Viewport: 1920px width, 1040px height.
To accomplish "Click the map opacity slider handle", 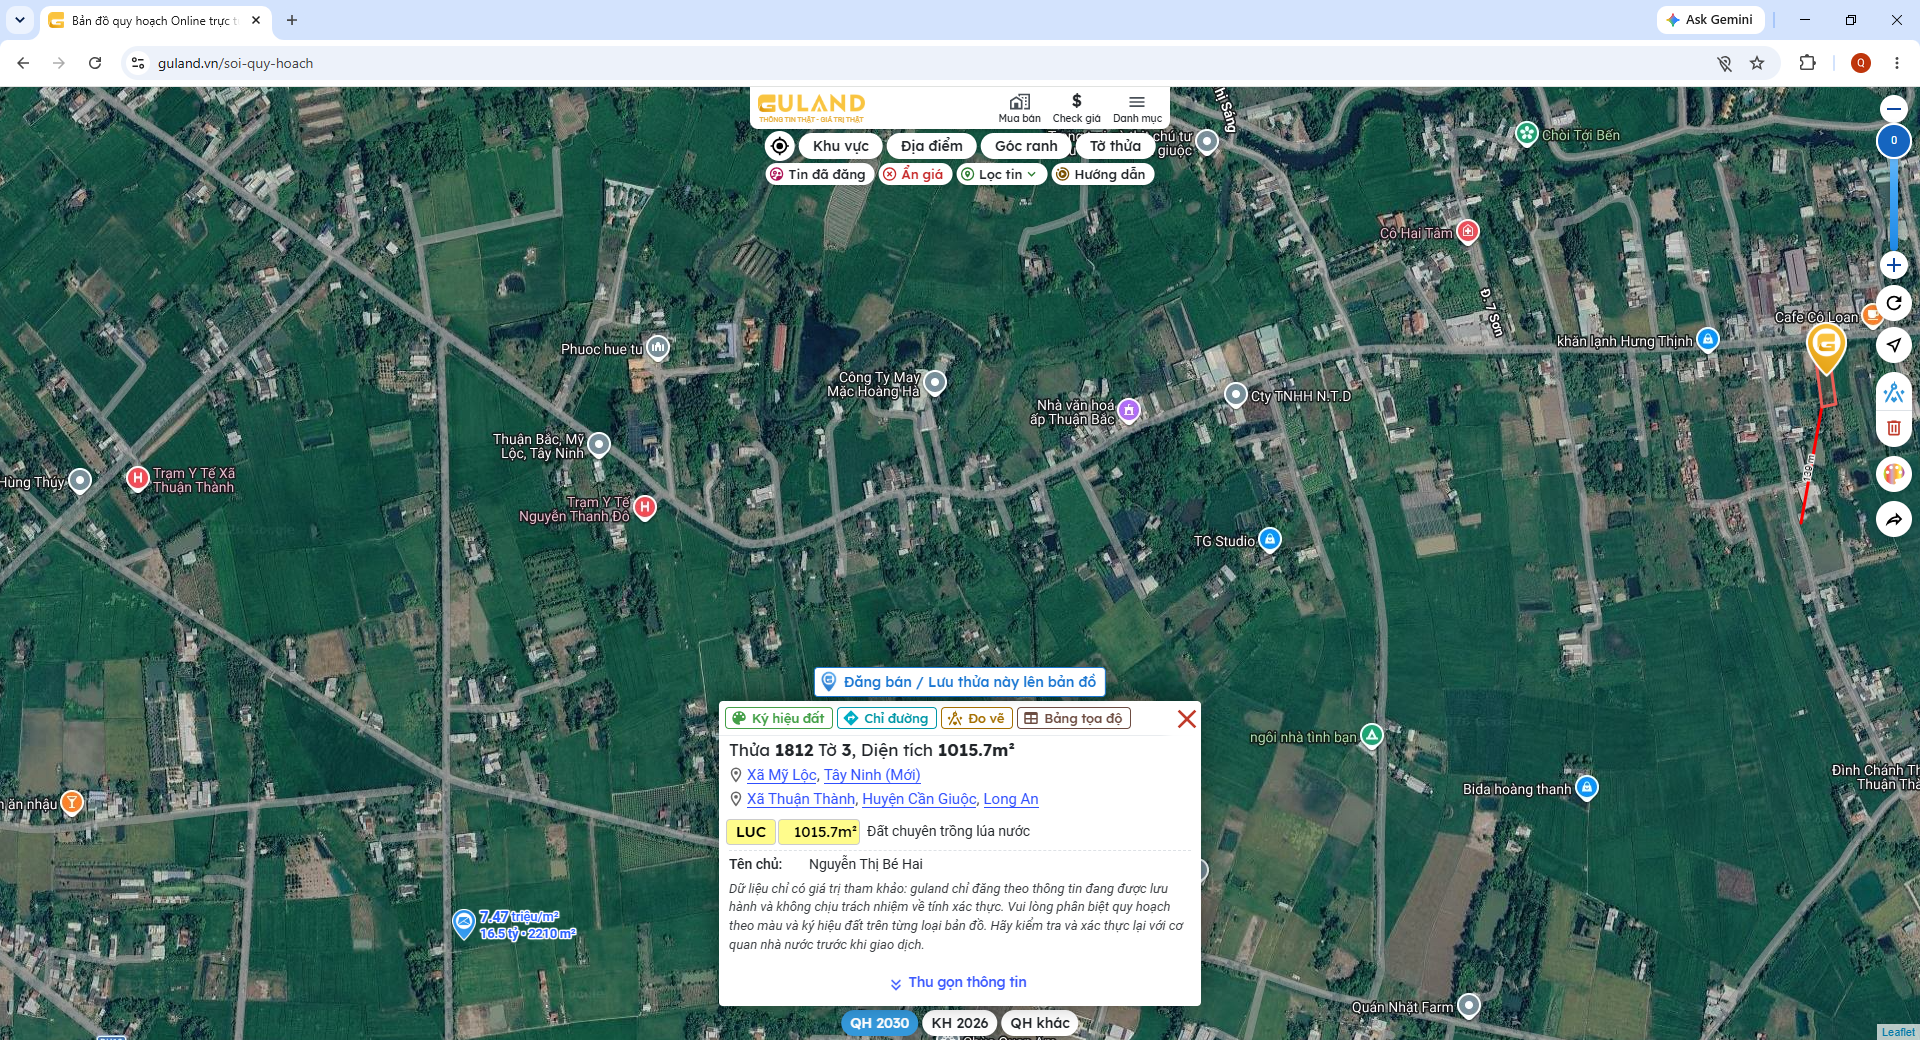I will (x=1894, y=141).
